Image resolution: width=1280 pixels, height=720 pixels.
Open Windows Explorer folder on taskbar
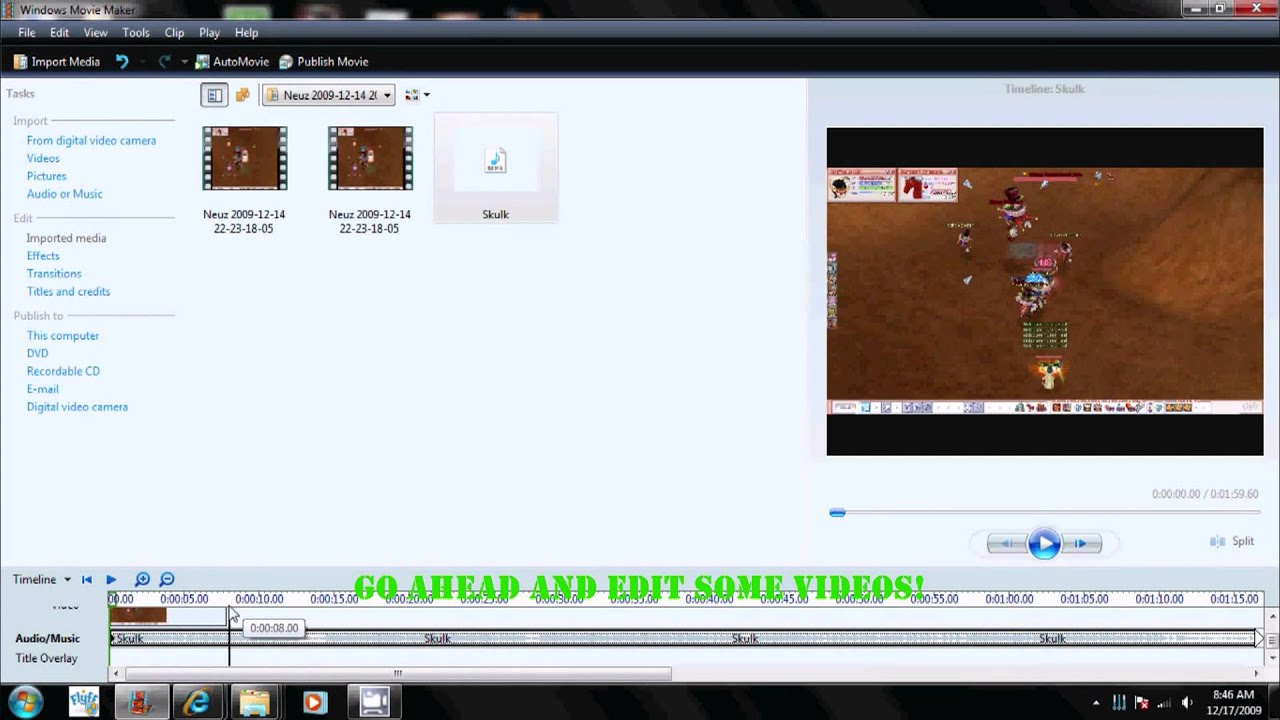click(255, 702)
